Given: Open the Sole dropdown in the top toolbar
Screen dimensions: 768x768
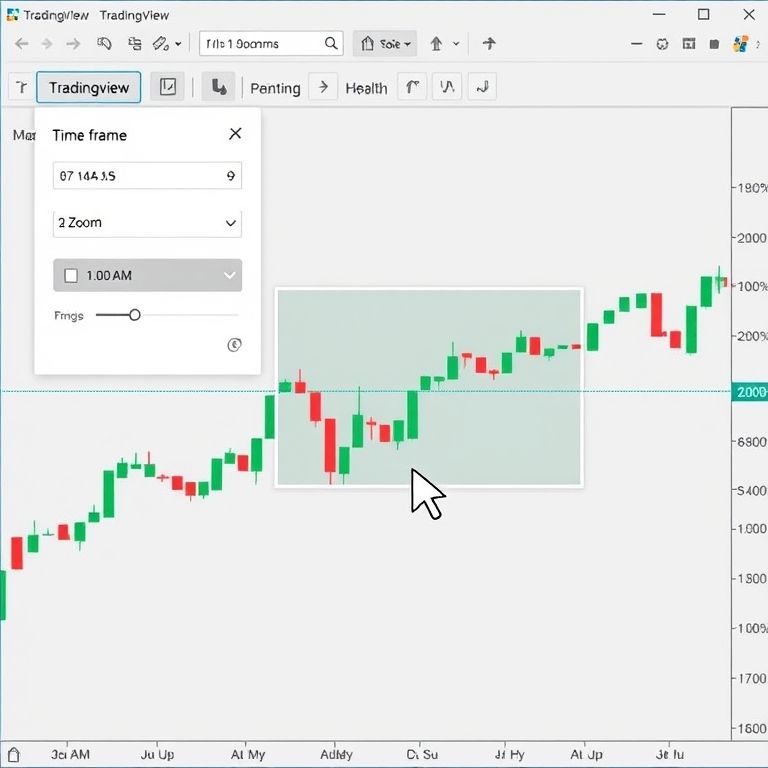Looking at the screenshot, I should pos(385,44).
